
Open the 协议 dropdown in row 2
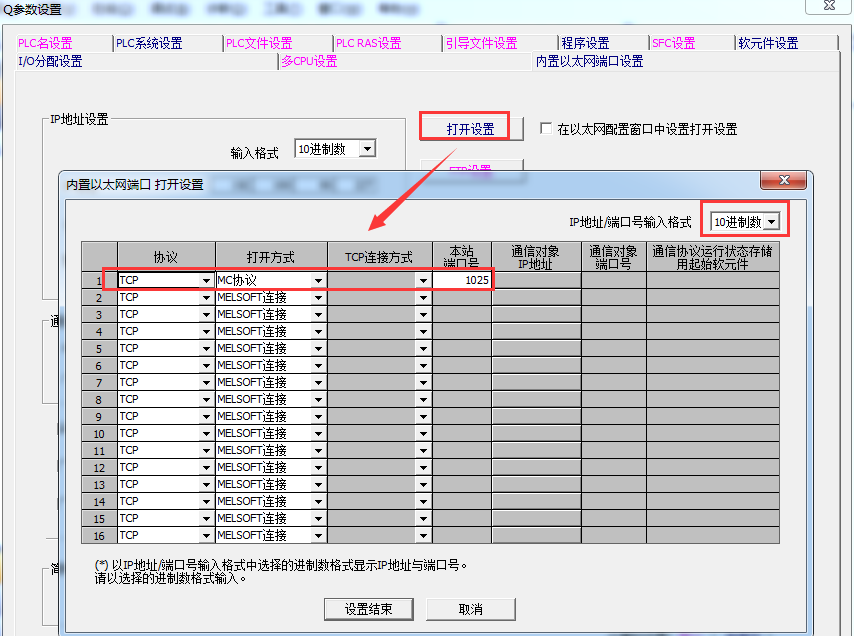click(206, 298)
